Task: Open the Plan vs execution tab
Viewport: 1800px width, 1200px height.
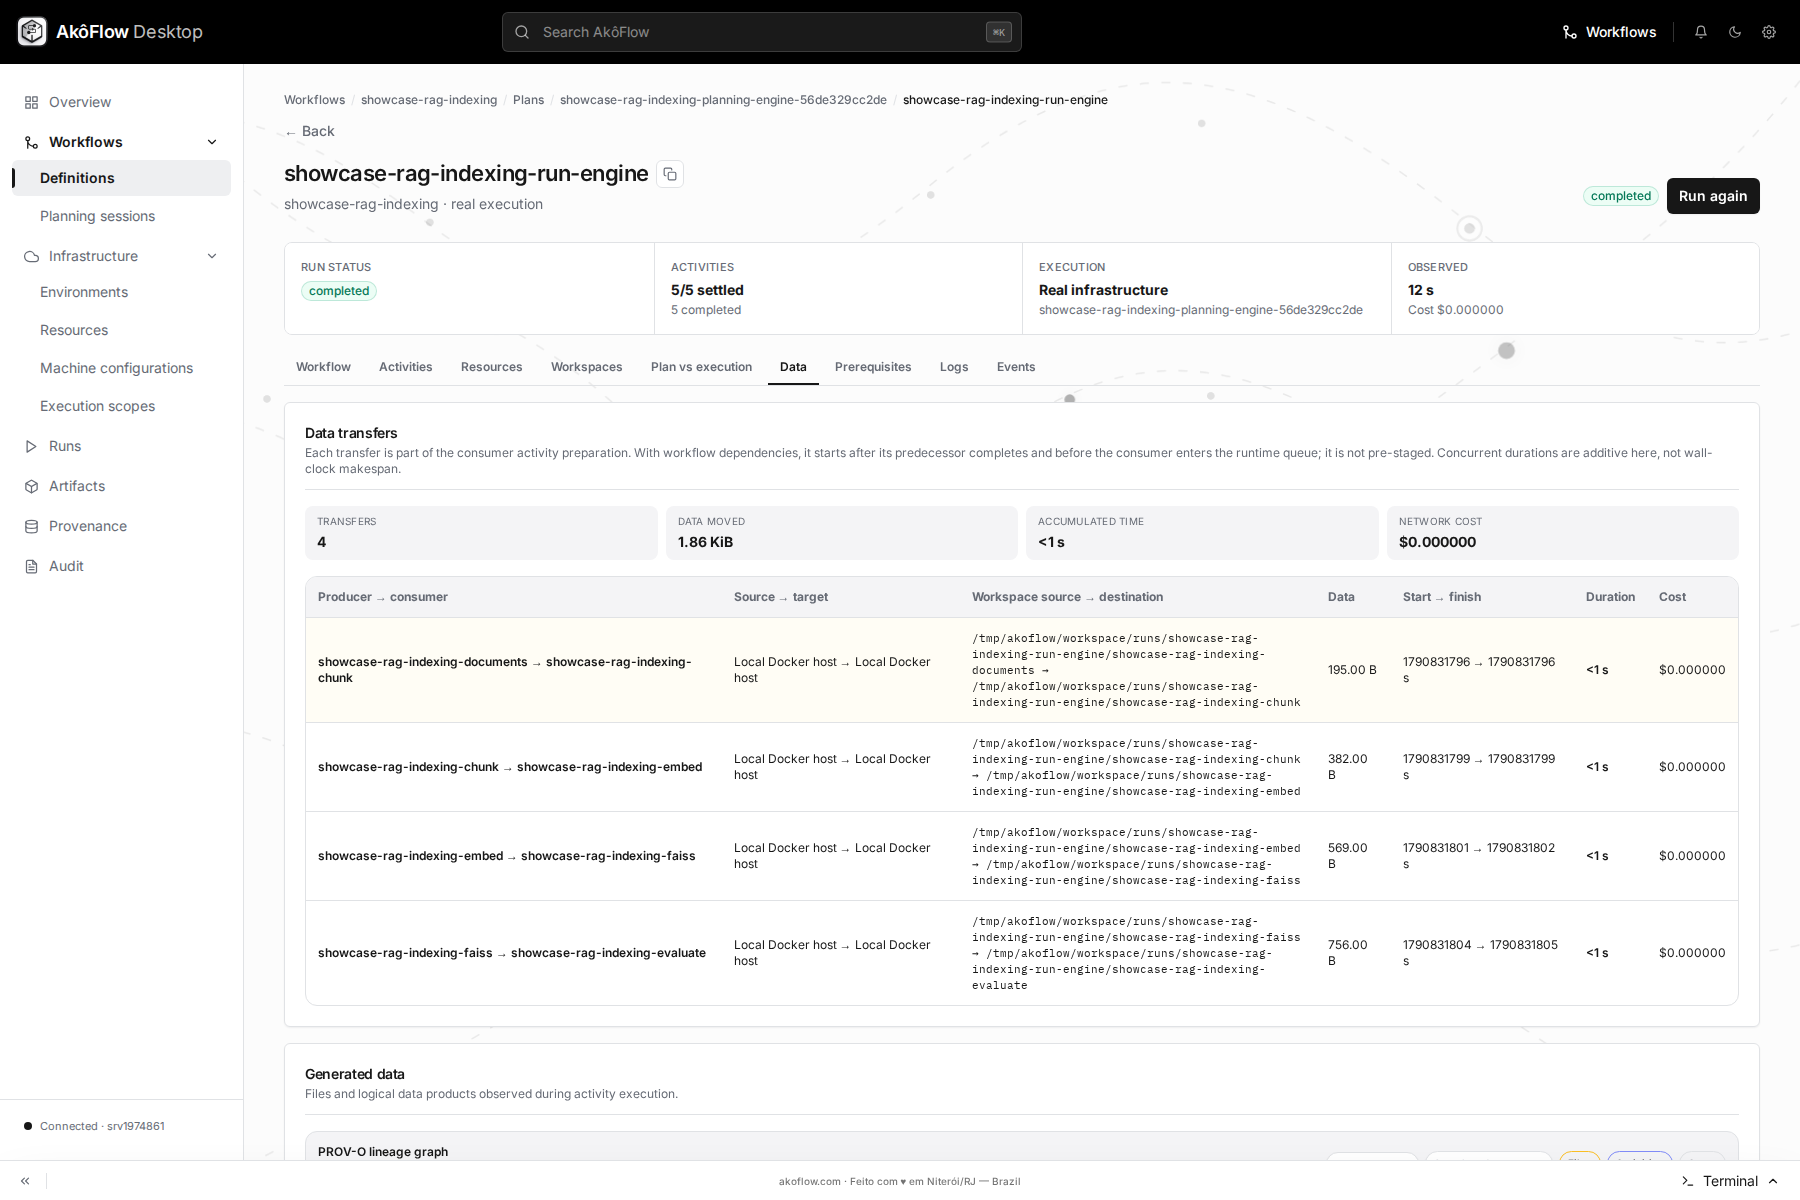Action: [701, 367]
